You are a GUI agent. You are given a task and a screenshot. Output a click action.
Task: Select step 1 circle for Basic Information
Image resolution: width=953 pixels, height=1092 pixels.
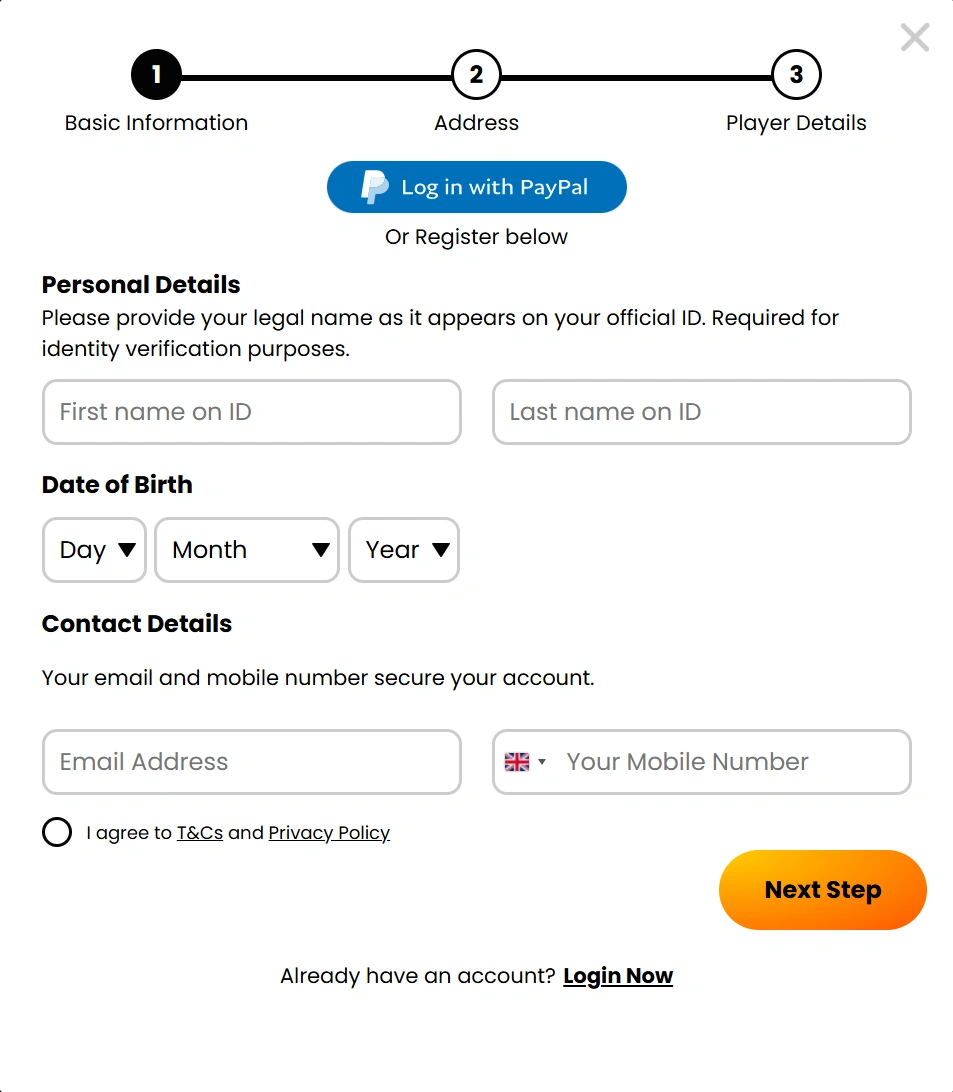tap(156, 73)
